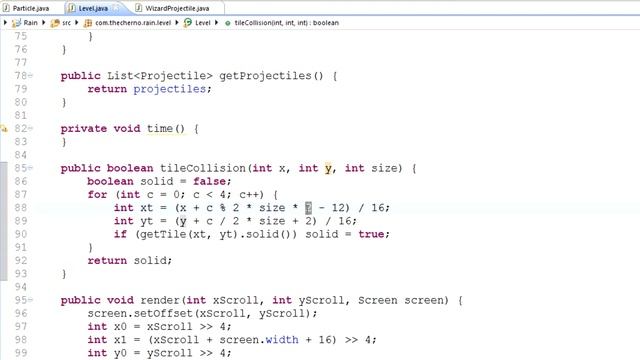
Task: Click the Rain project icon in breadcrumb
Action: 16,23
